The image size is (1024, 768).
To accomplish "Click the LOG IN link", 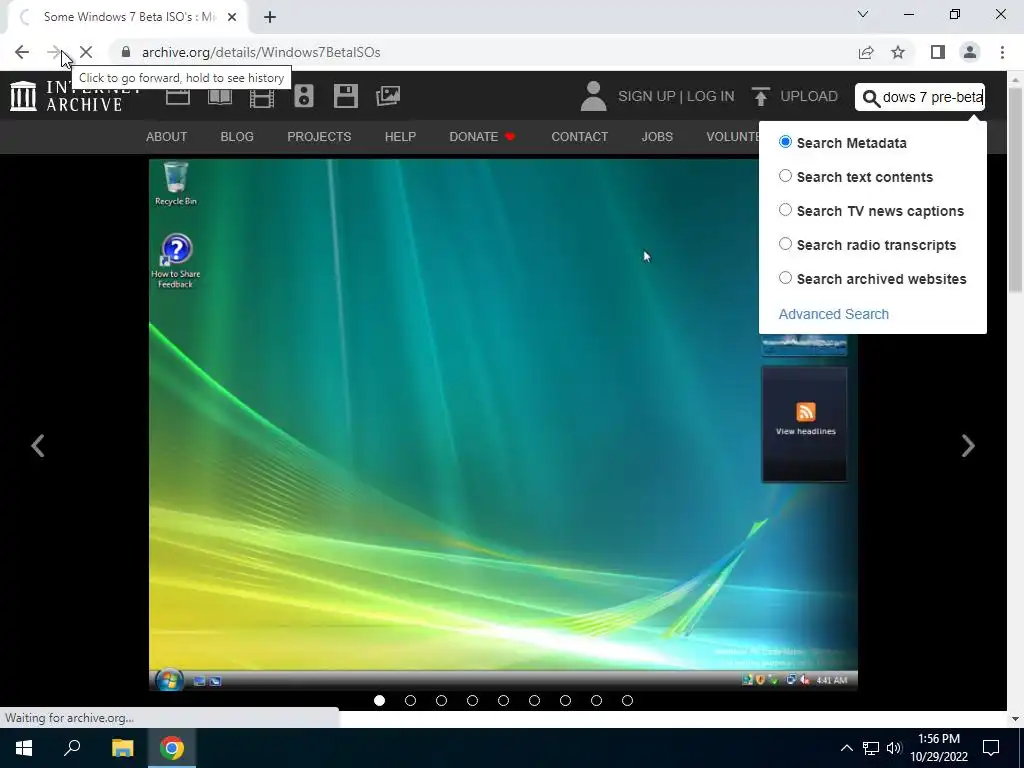I will click(711, 96).
